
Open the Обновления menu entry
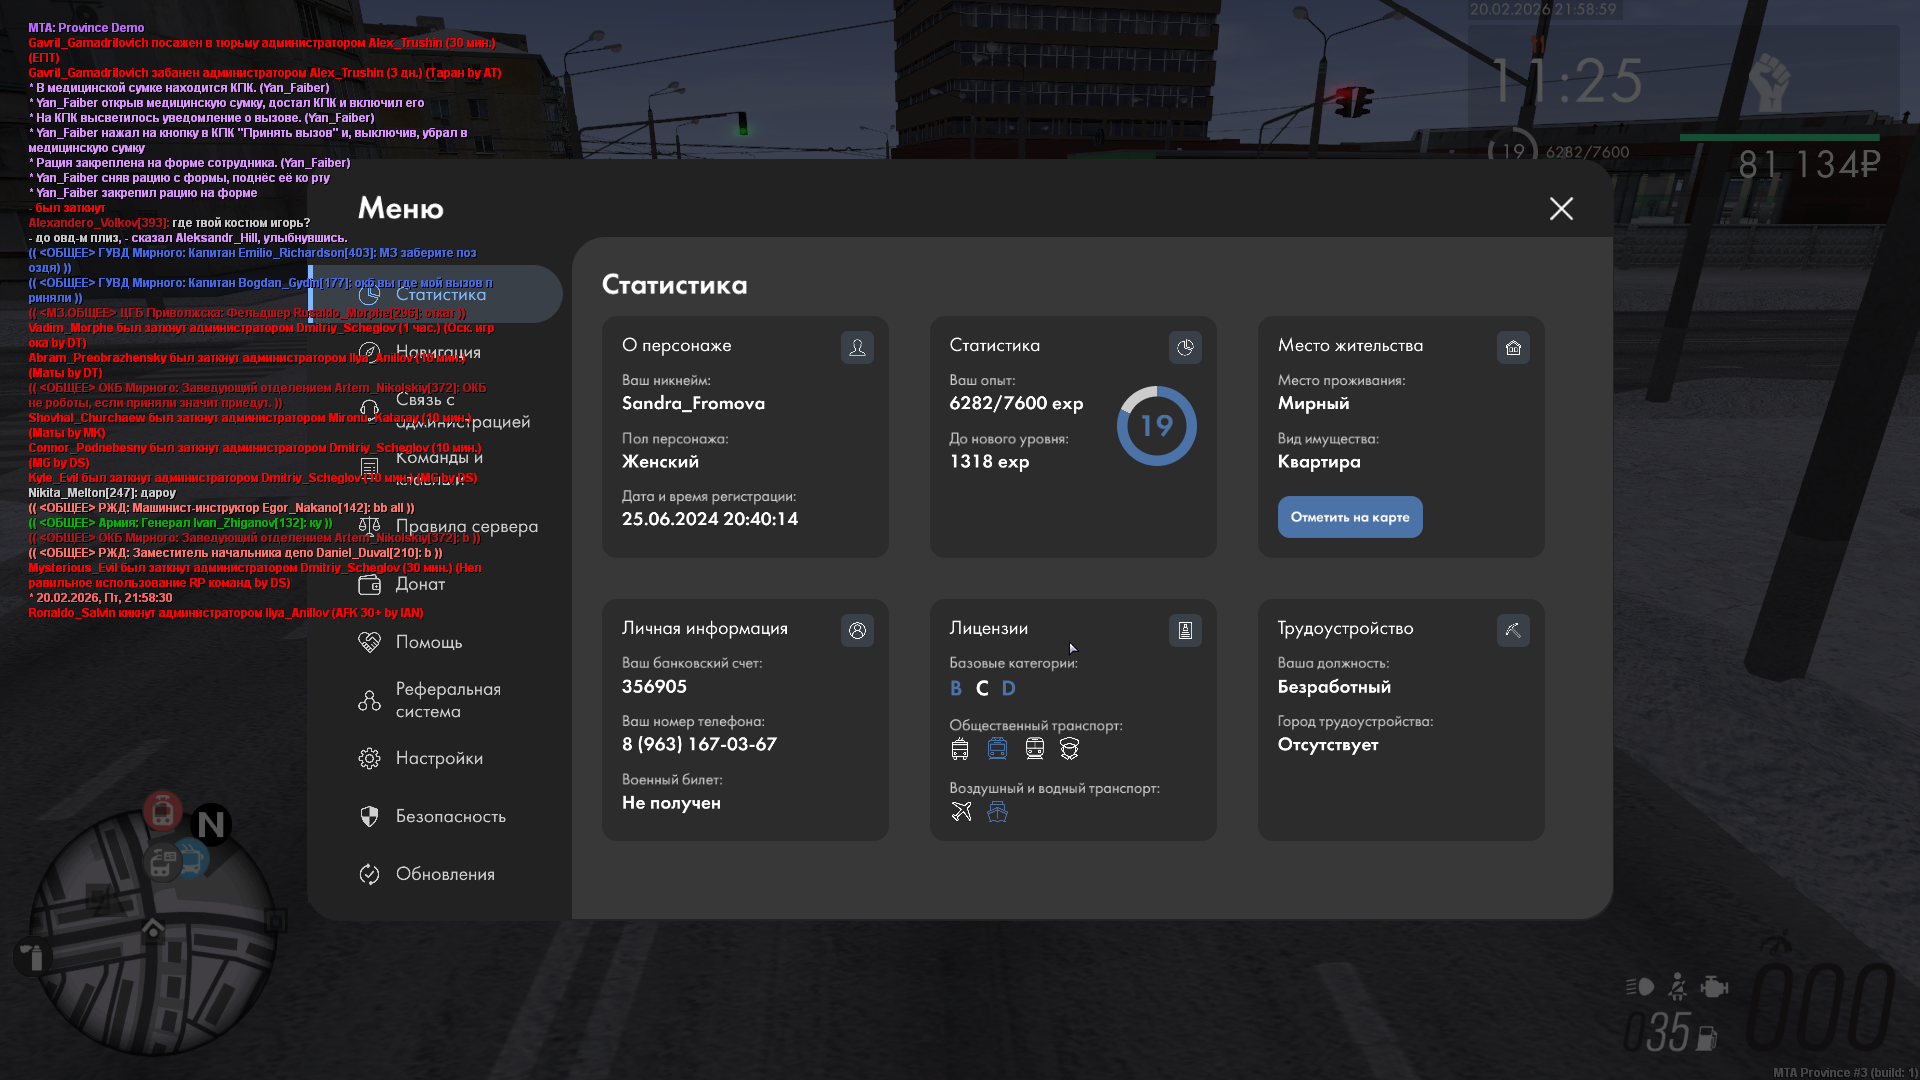click(444, 874)
